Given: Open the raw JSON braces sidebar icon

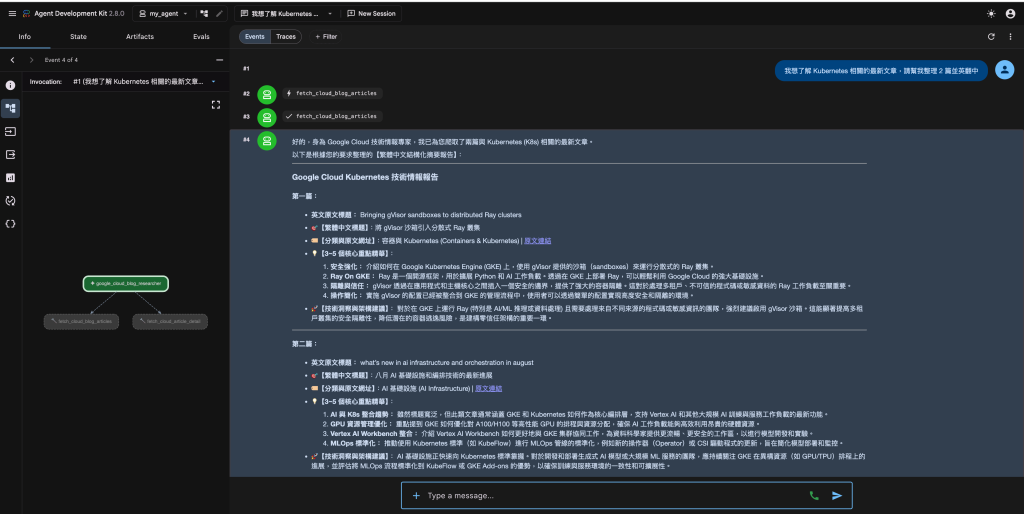Looking at the screenshot, I should pyautogui.click(x=10, y=224).
